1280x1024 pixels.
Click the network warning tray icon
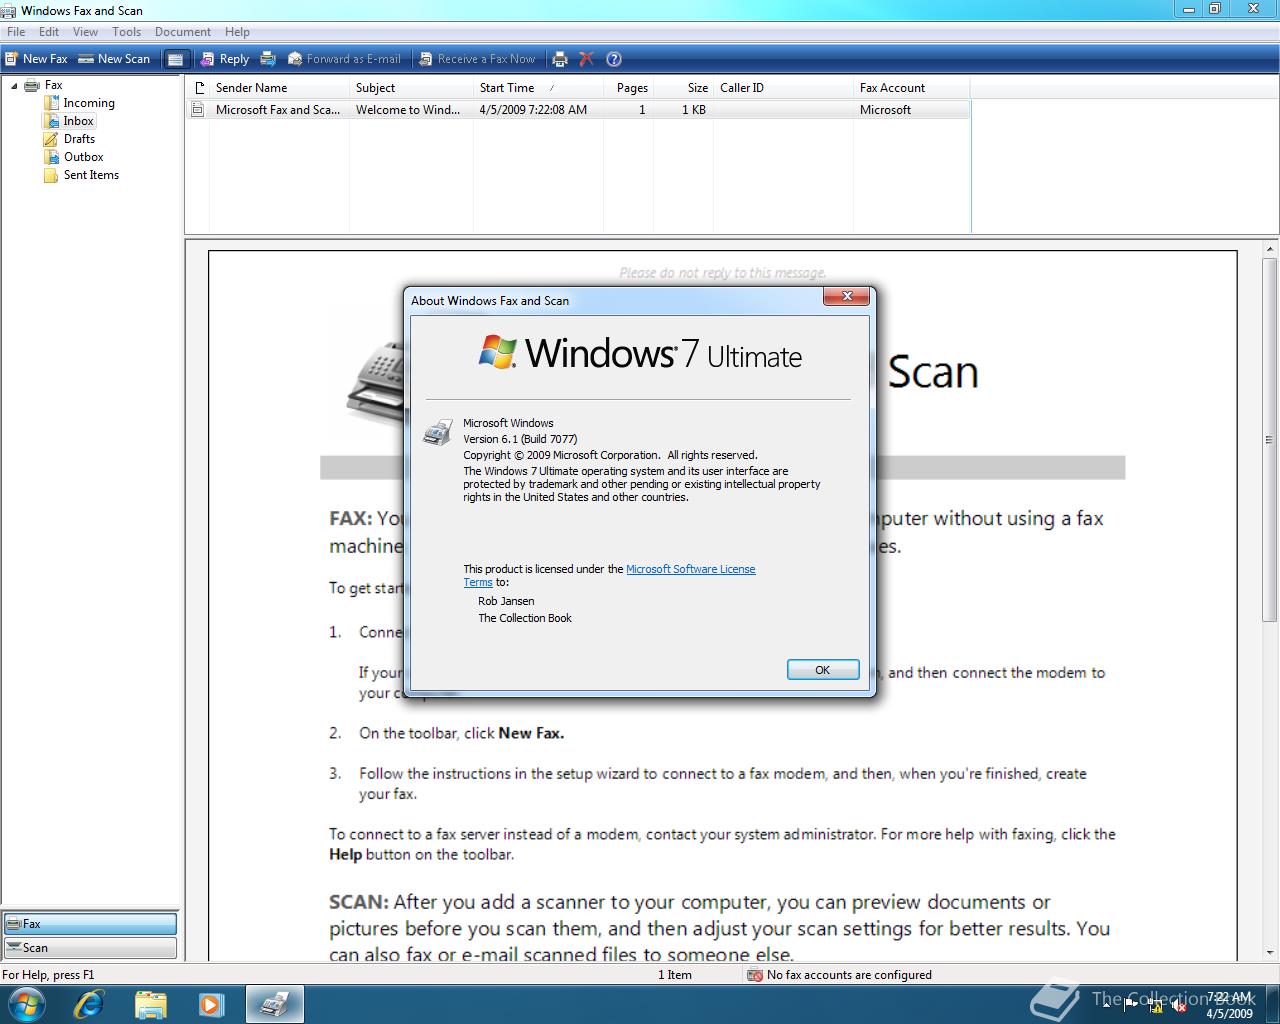pos(1155,1005)
